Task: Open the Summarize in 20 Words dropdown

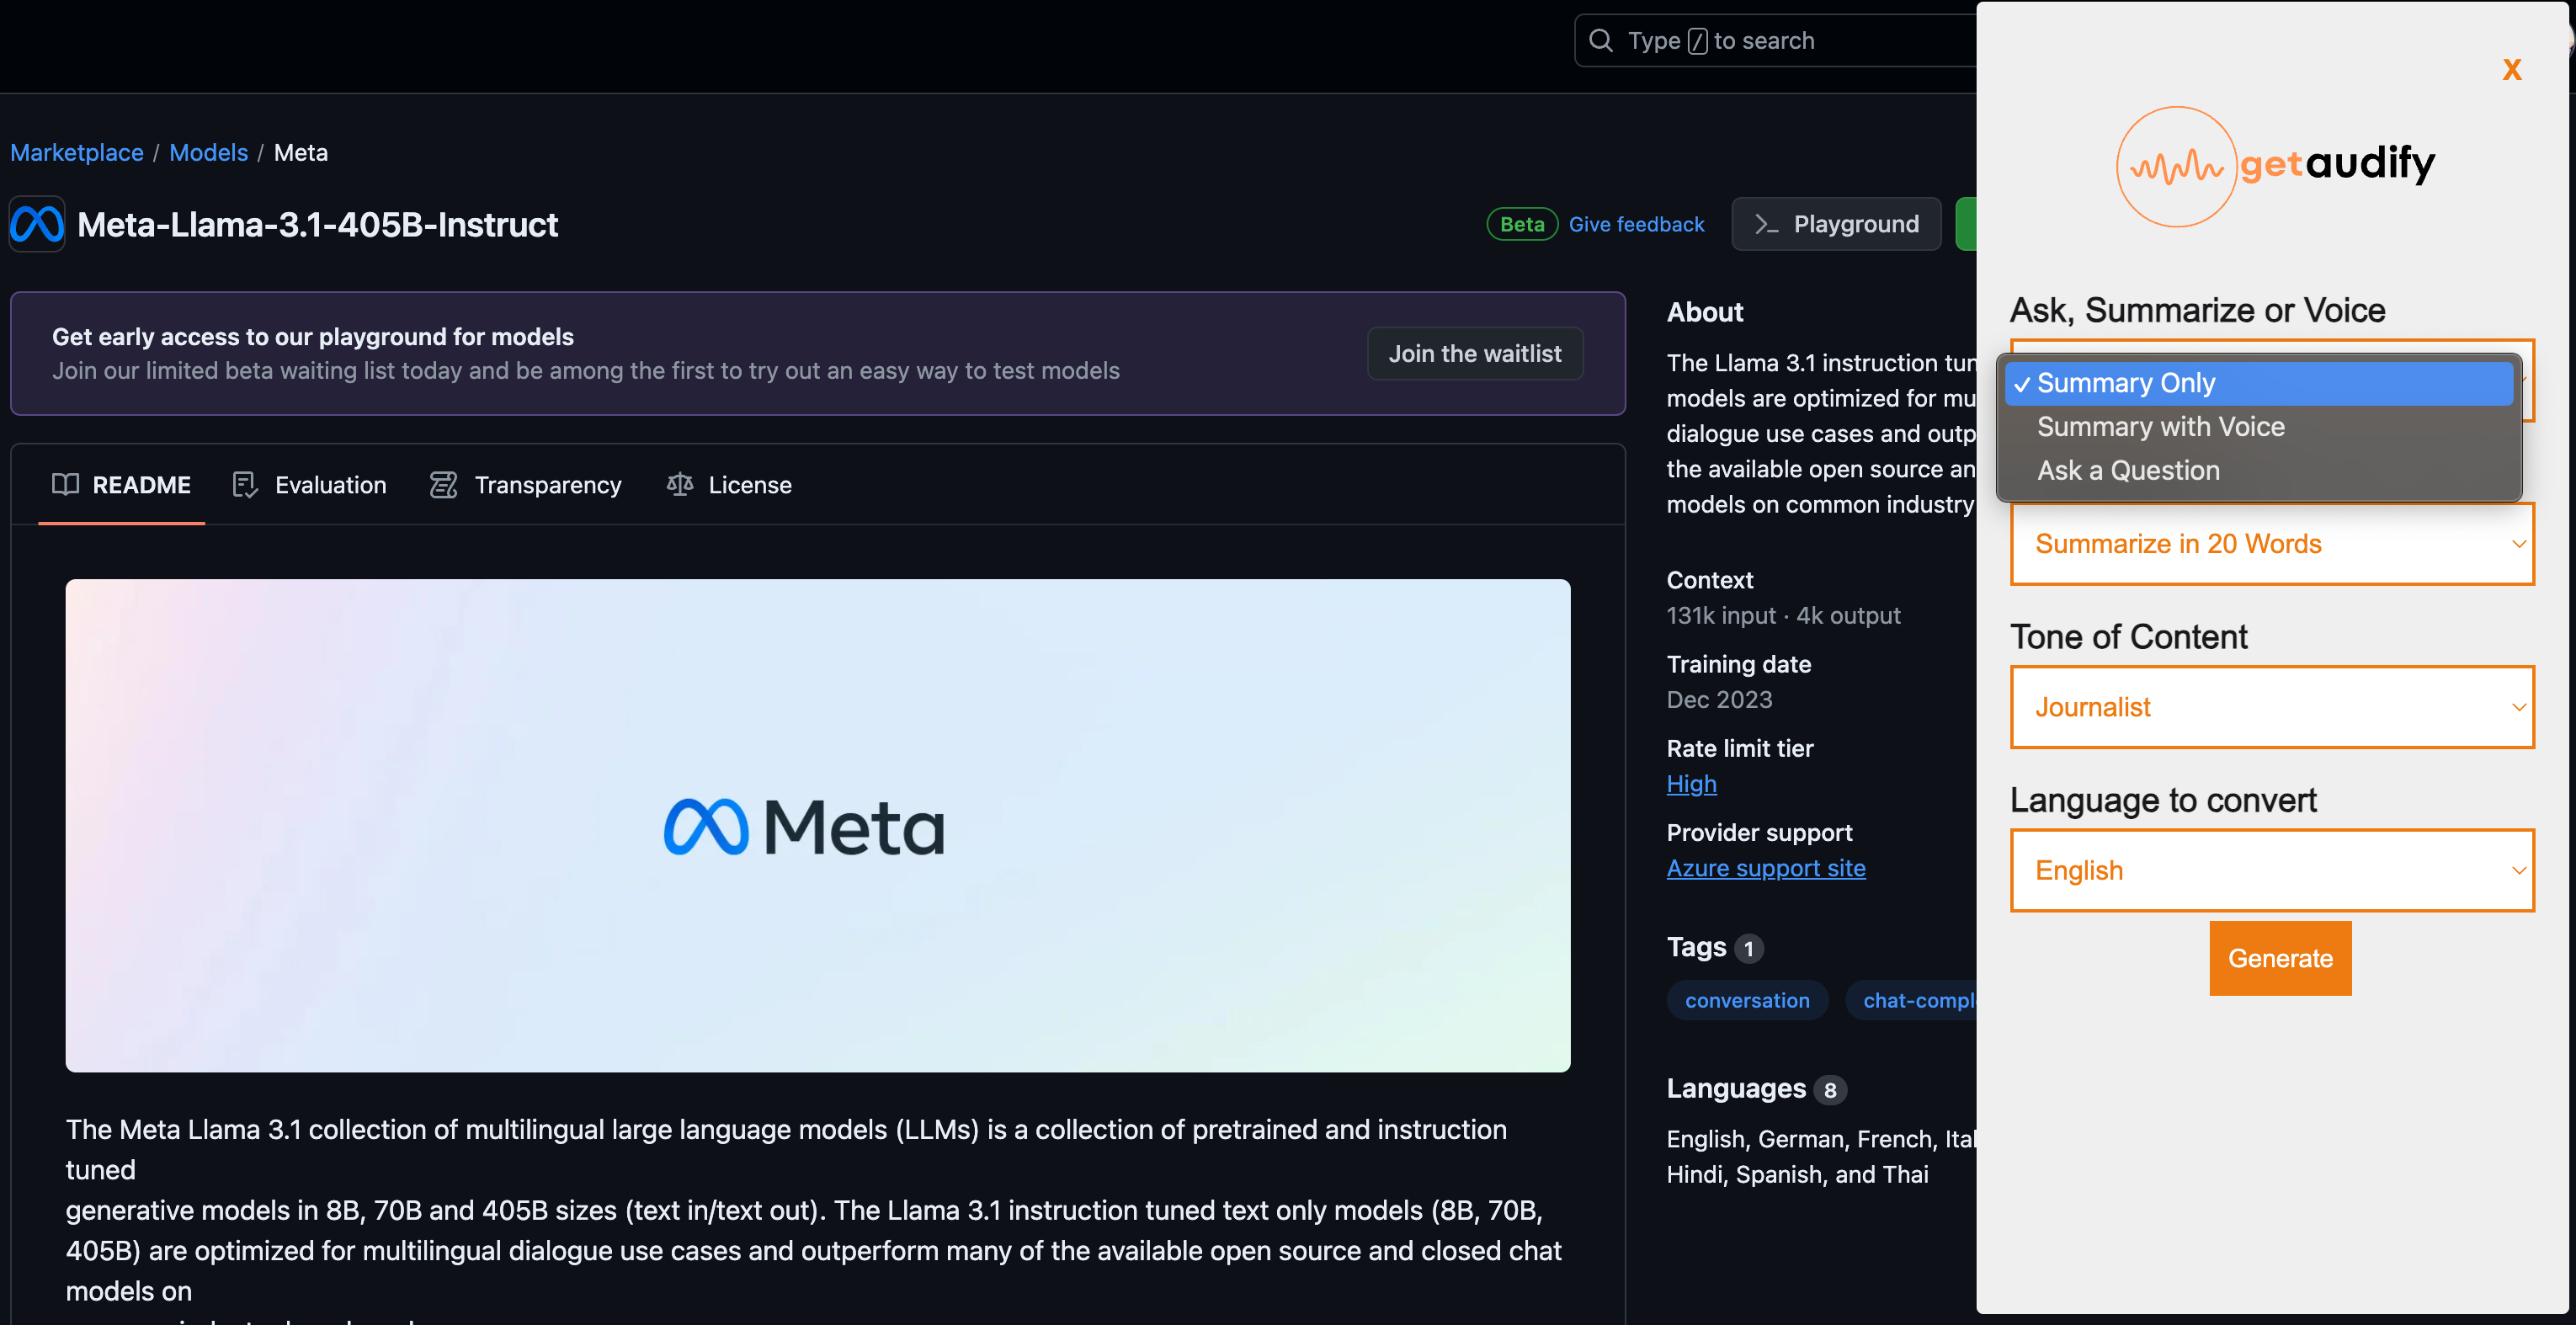Action: pyautogui.click(x=2272, y=544)
